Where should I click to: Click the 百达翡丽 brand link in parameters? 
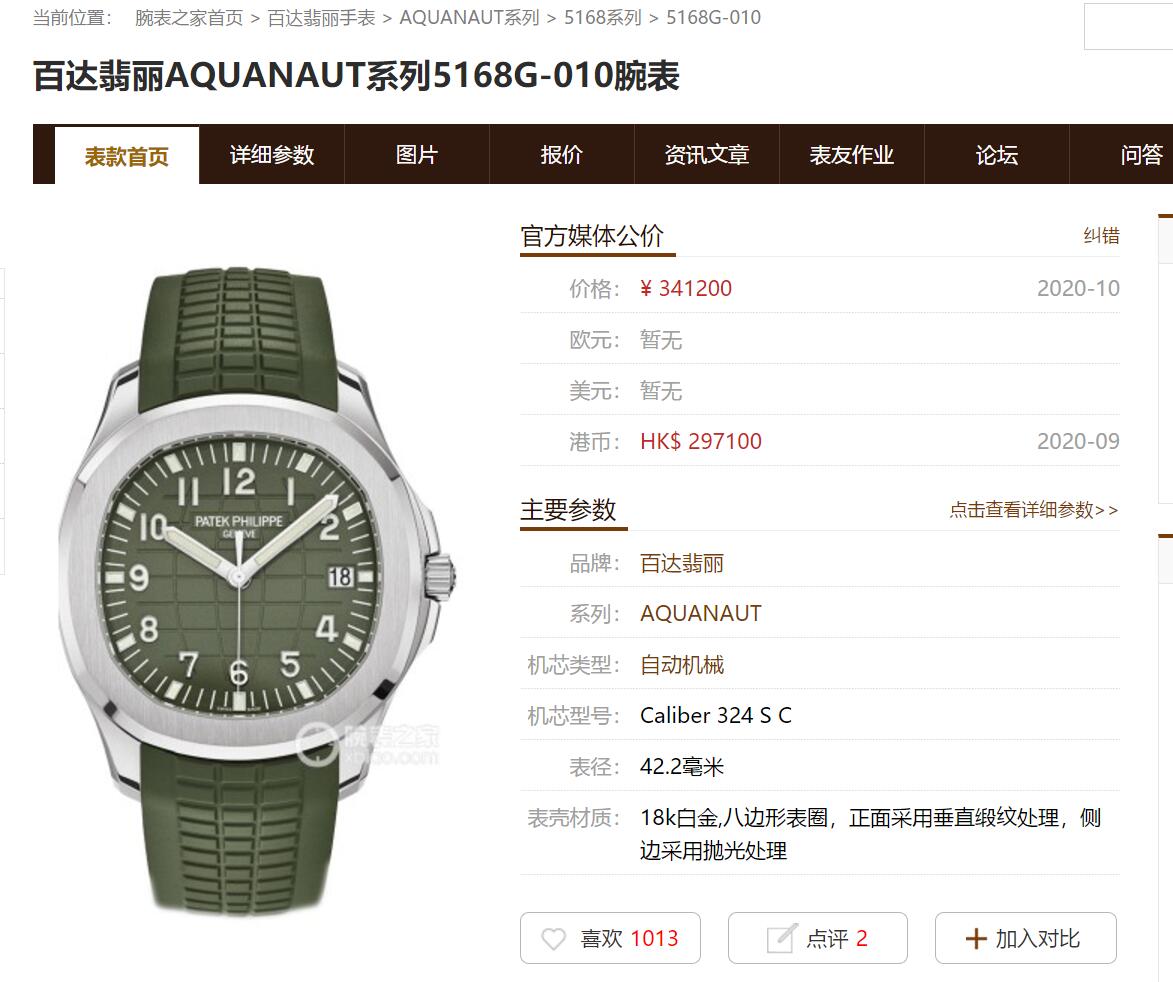[682, 563]
